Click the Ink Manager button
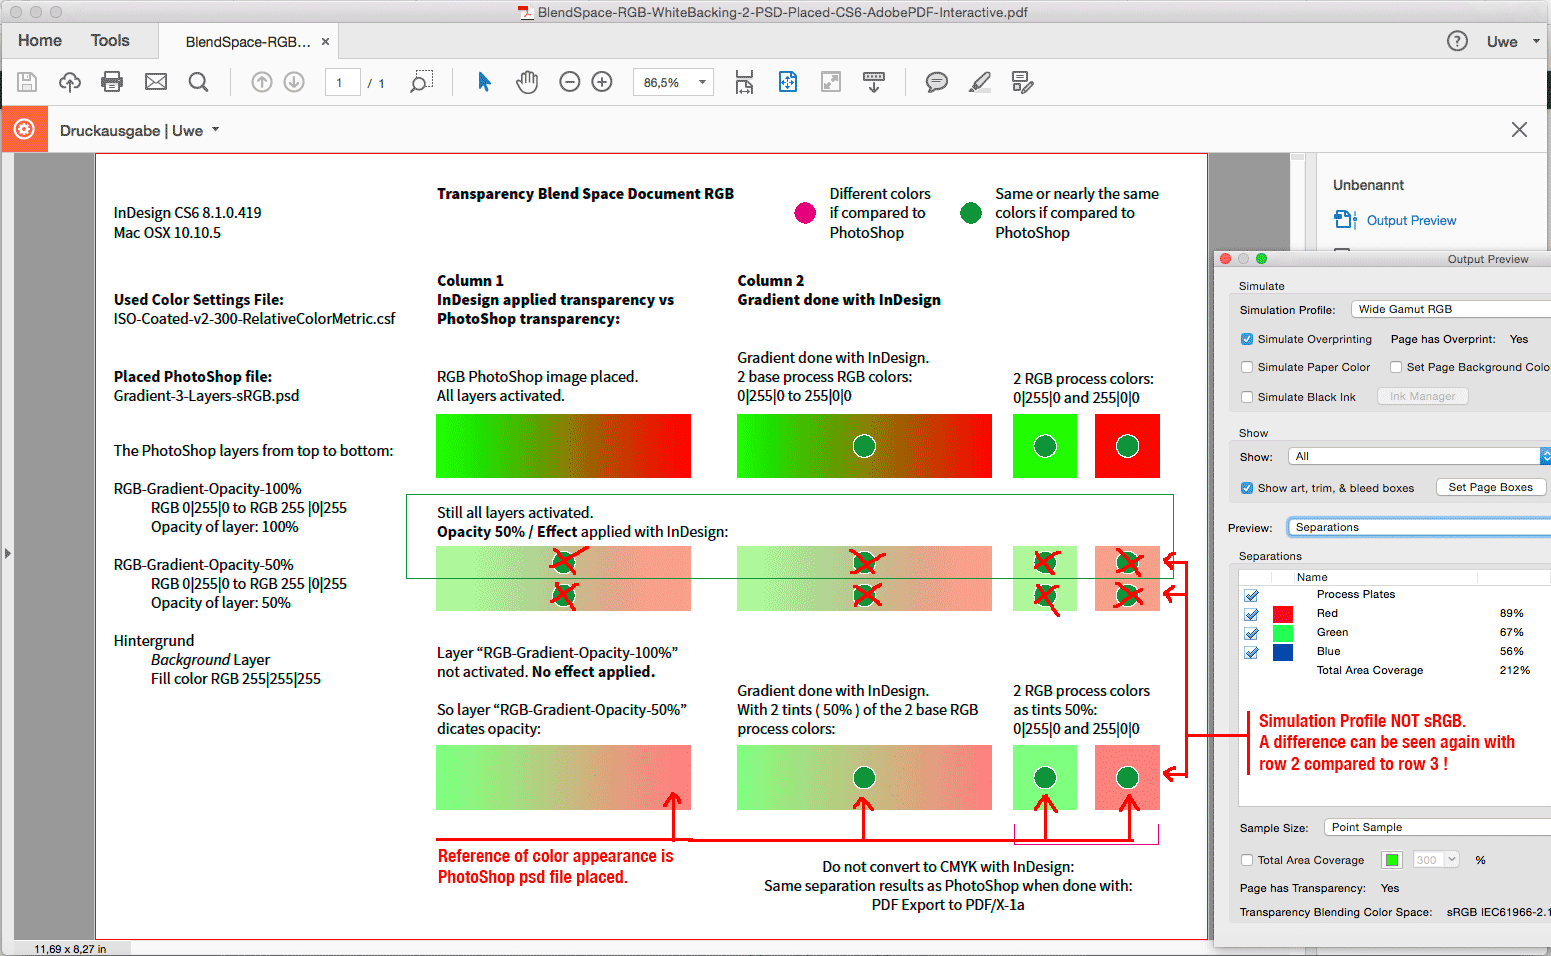The image size is (1551, 956). 1423,396
